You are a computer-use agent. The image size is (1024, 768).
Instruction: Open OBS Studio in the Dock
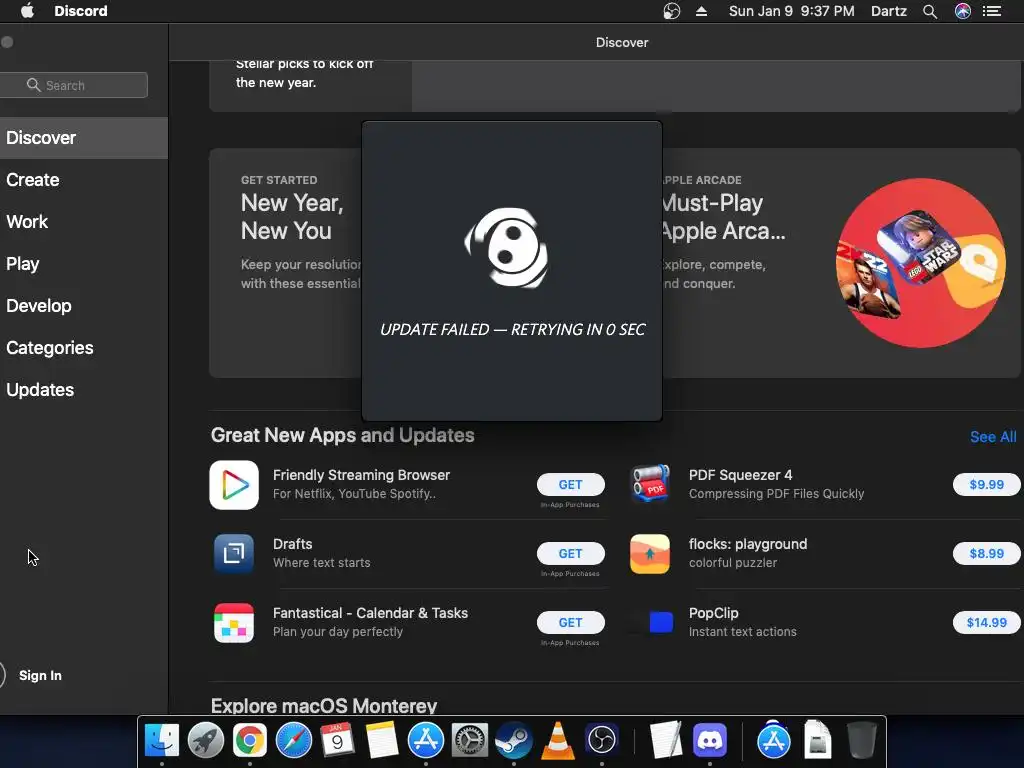click(x=601, y=740)
